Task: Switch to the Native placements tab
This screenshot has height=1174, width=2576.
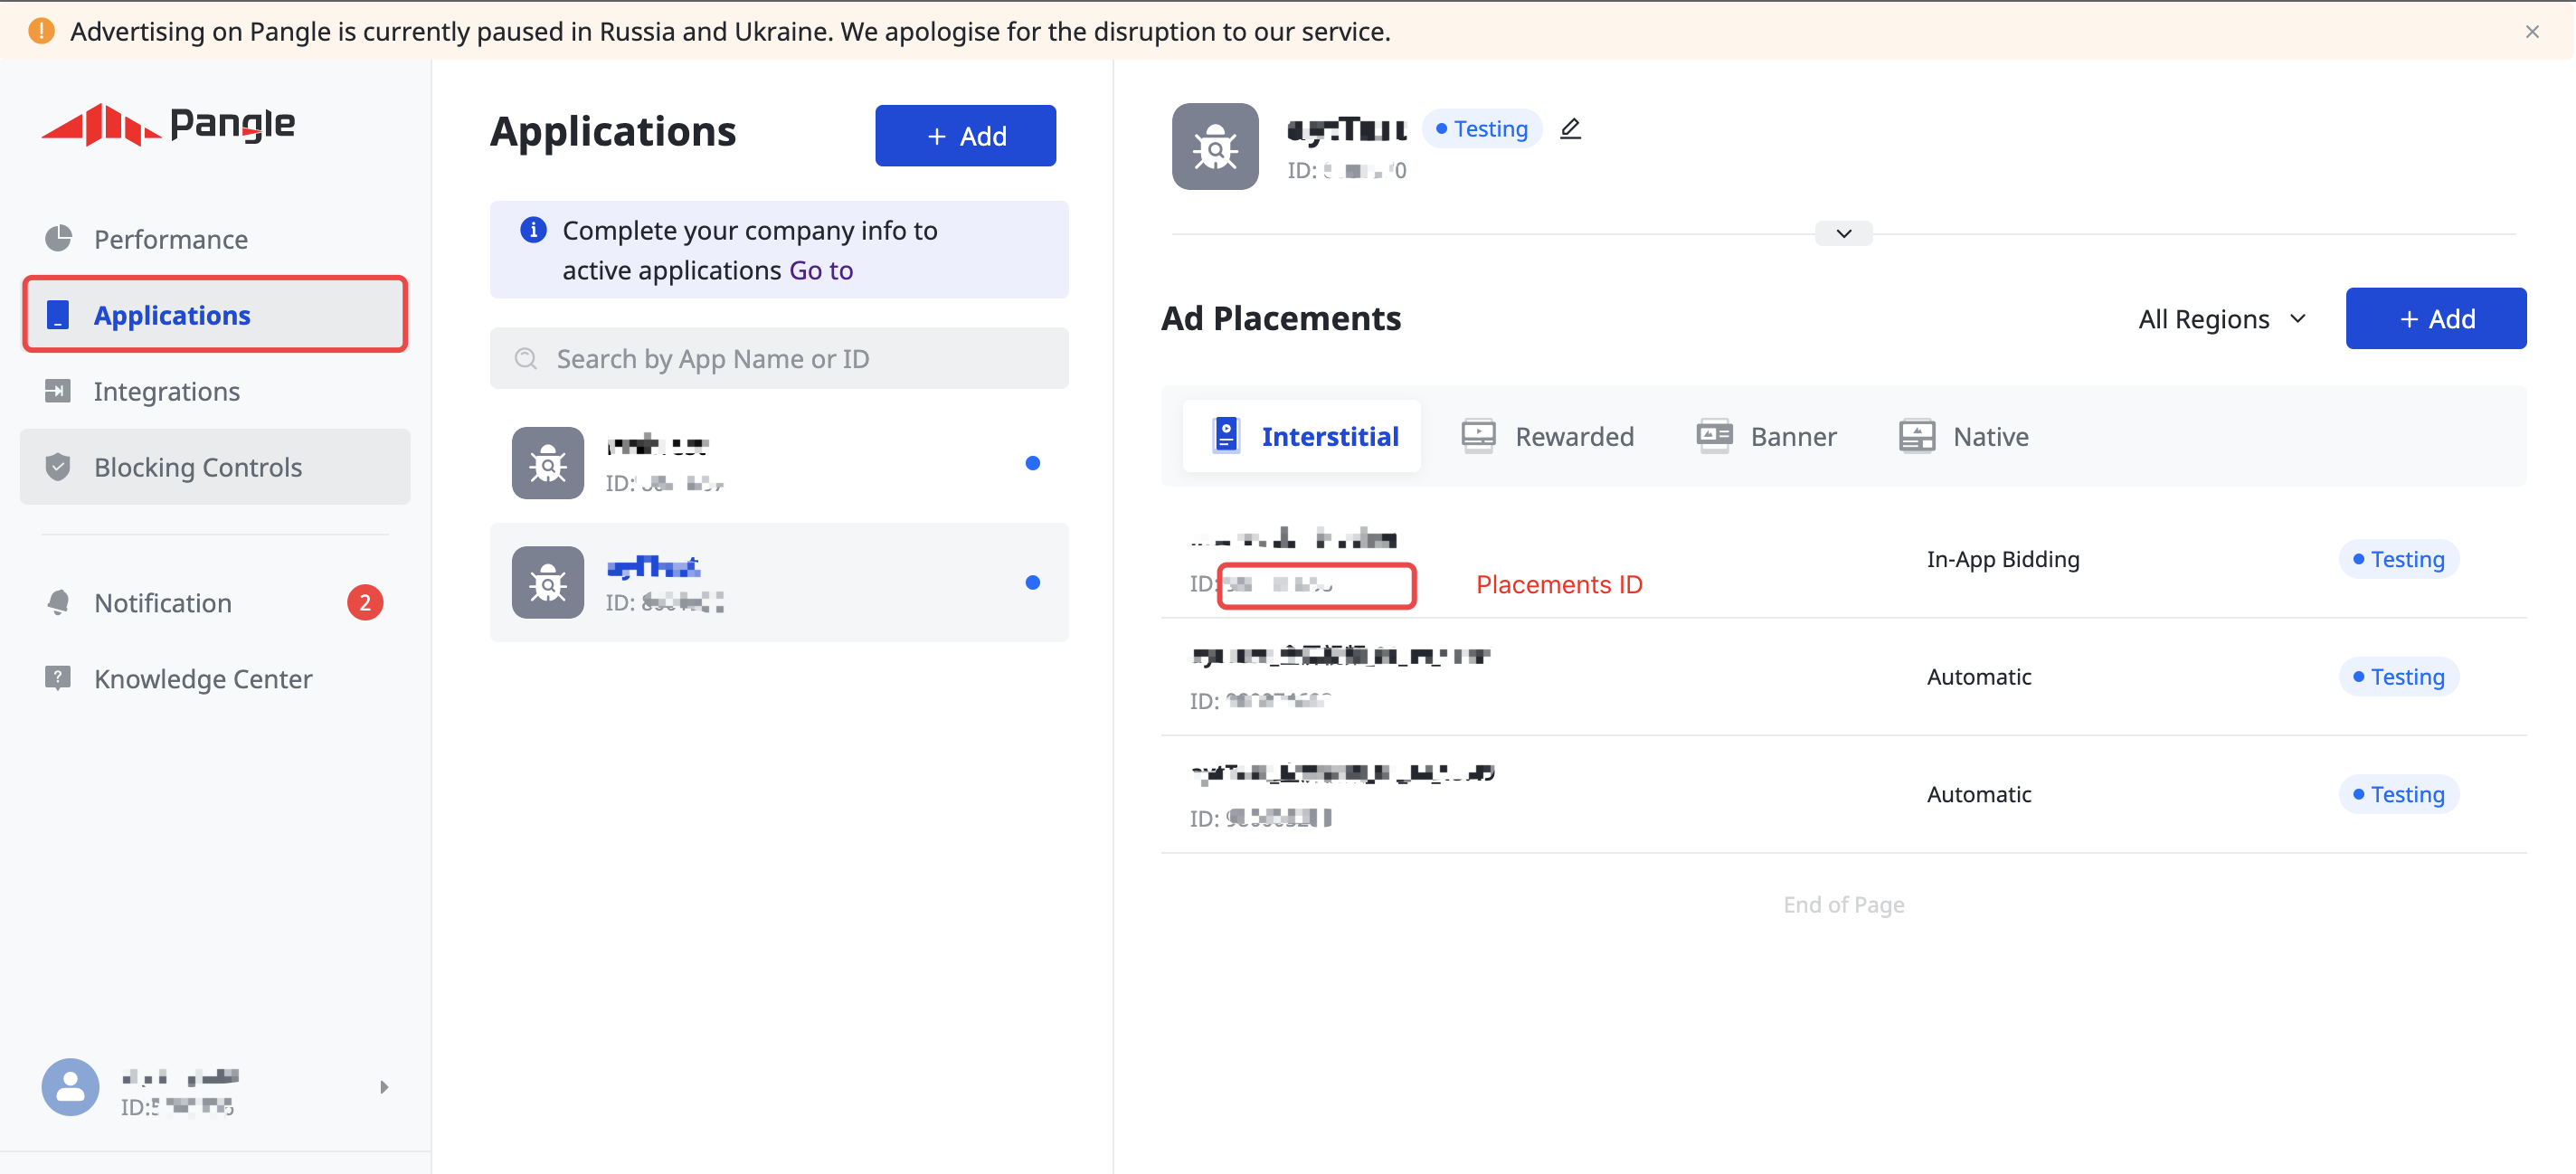Action: (x=1991, y=436)
